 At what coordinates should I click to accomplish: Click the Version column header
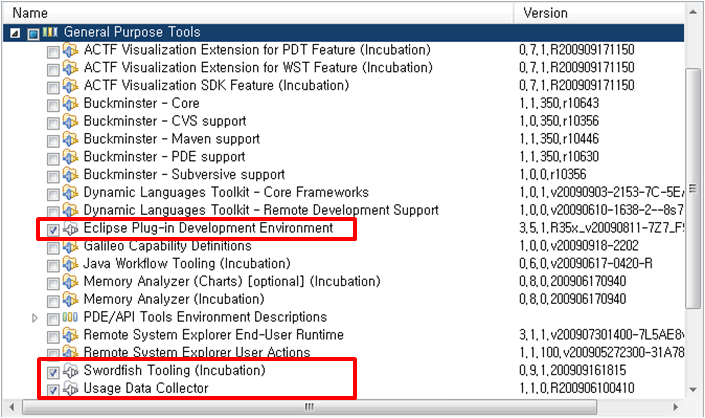[600, 13]
